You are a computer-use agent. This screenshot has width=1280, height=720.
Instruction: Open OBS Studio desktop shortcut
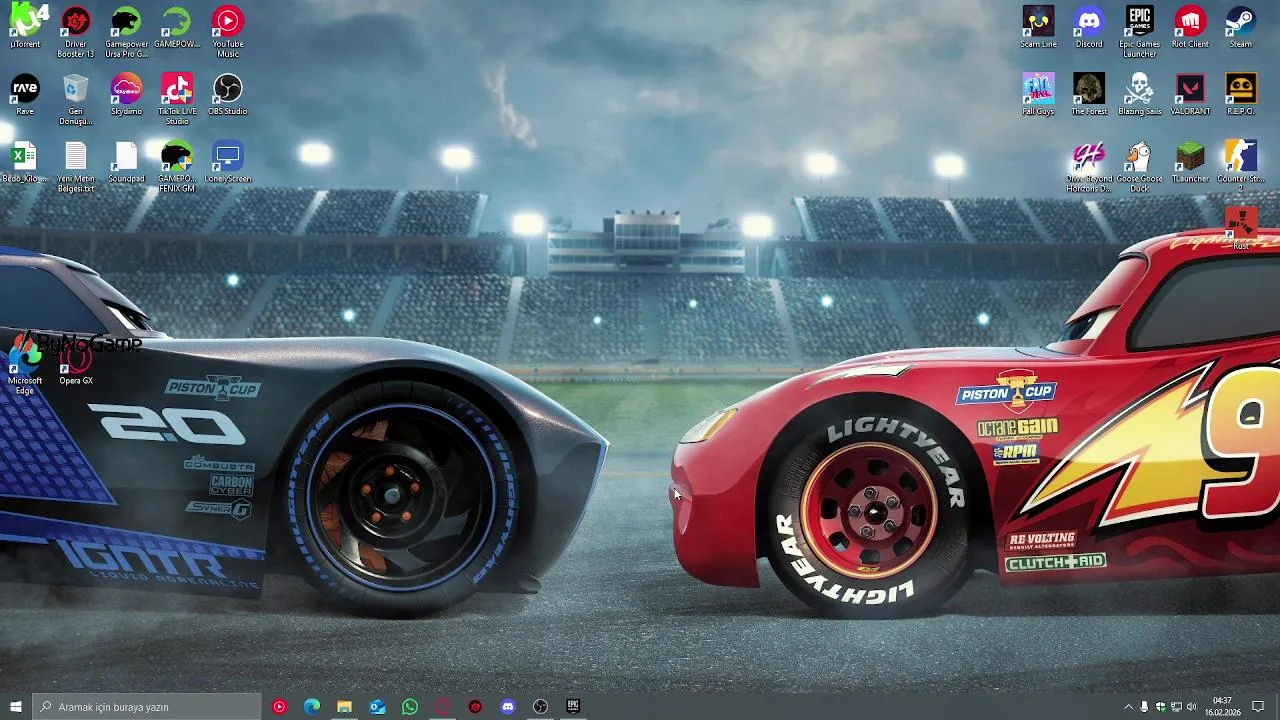[x=228, y=95]
